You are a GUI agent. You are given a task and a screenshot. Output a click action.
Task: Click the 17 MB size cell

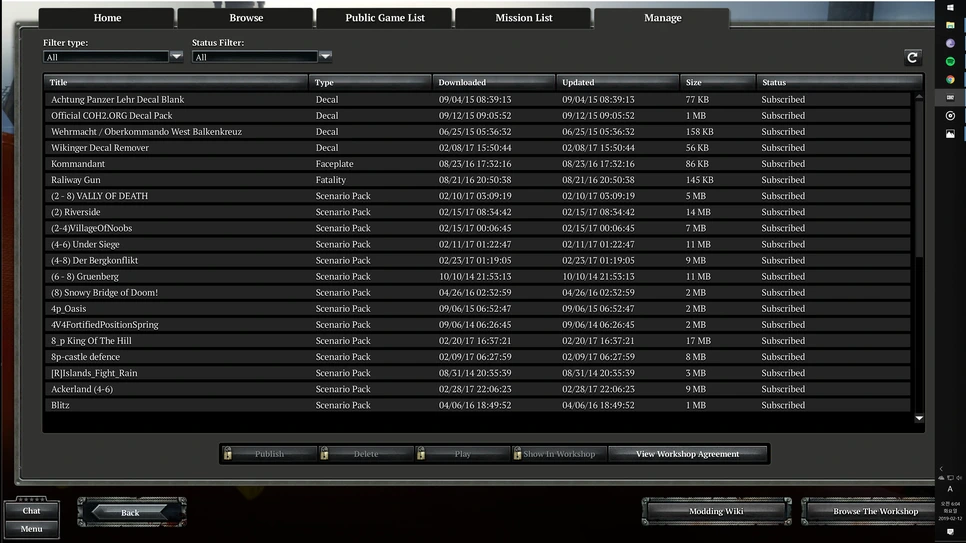coord(698,340)
